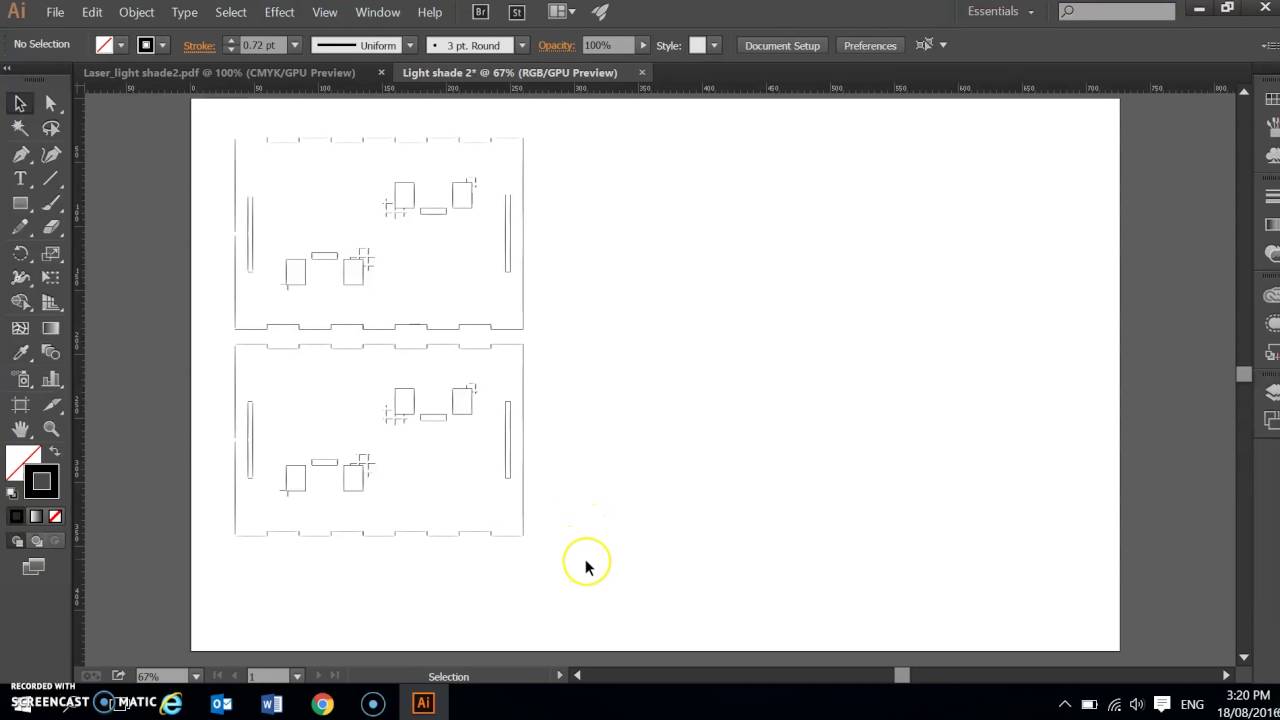The width and height of the screenshot is (1280, 720).
Task: Choose the Lasso tool
Action: (x=51, y=128)
